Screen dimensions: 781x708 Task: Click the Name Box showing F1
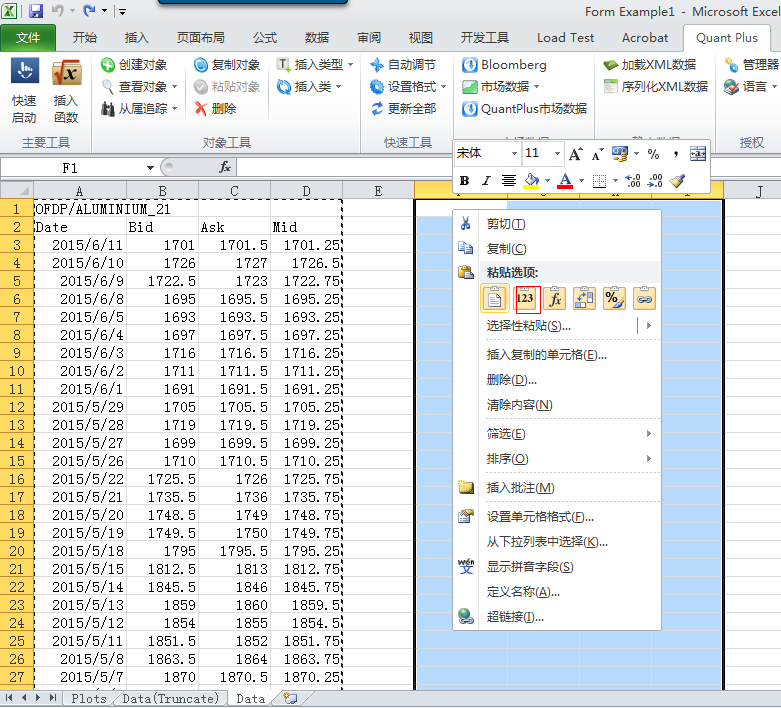(x=70, y=168)
